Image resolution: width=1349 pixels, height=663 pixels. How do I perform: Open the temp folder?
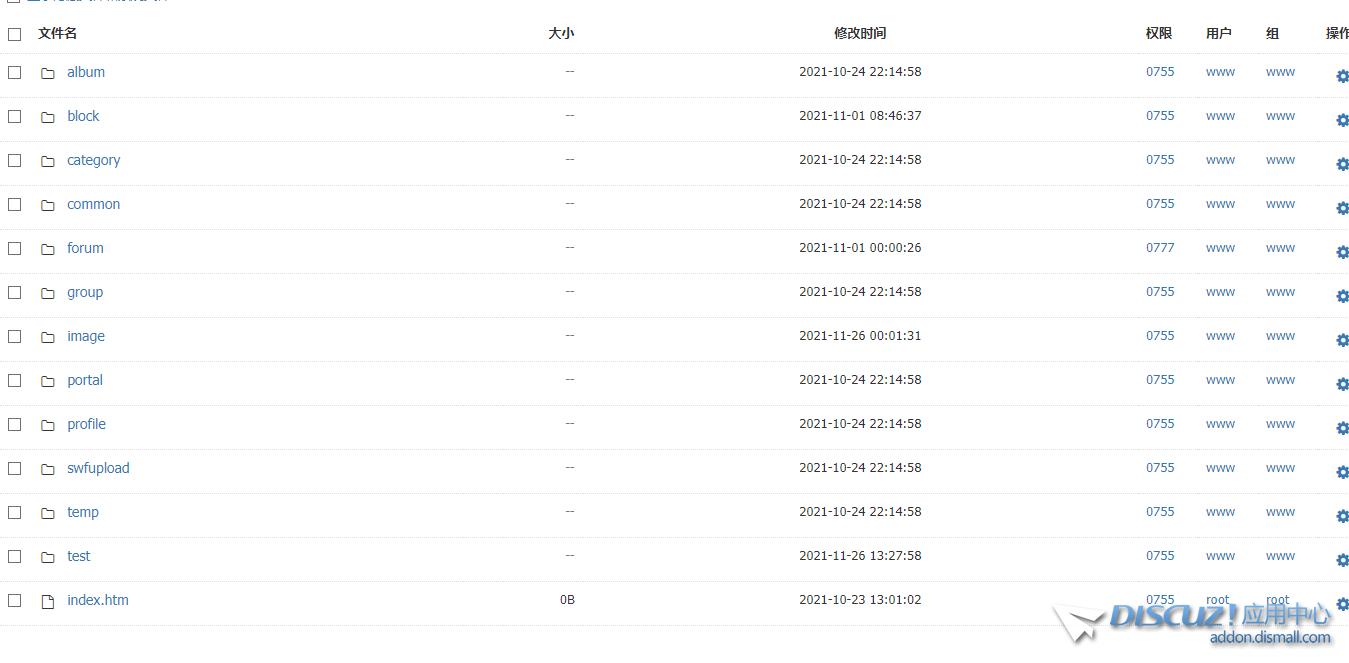click(x=83, y=512)
